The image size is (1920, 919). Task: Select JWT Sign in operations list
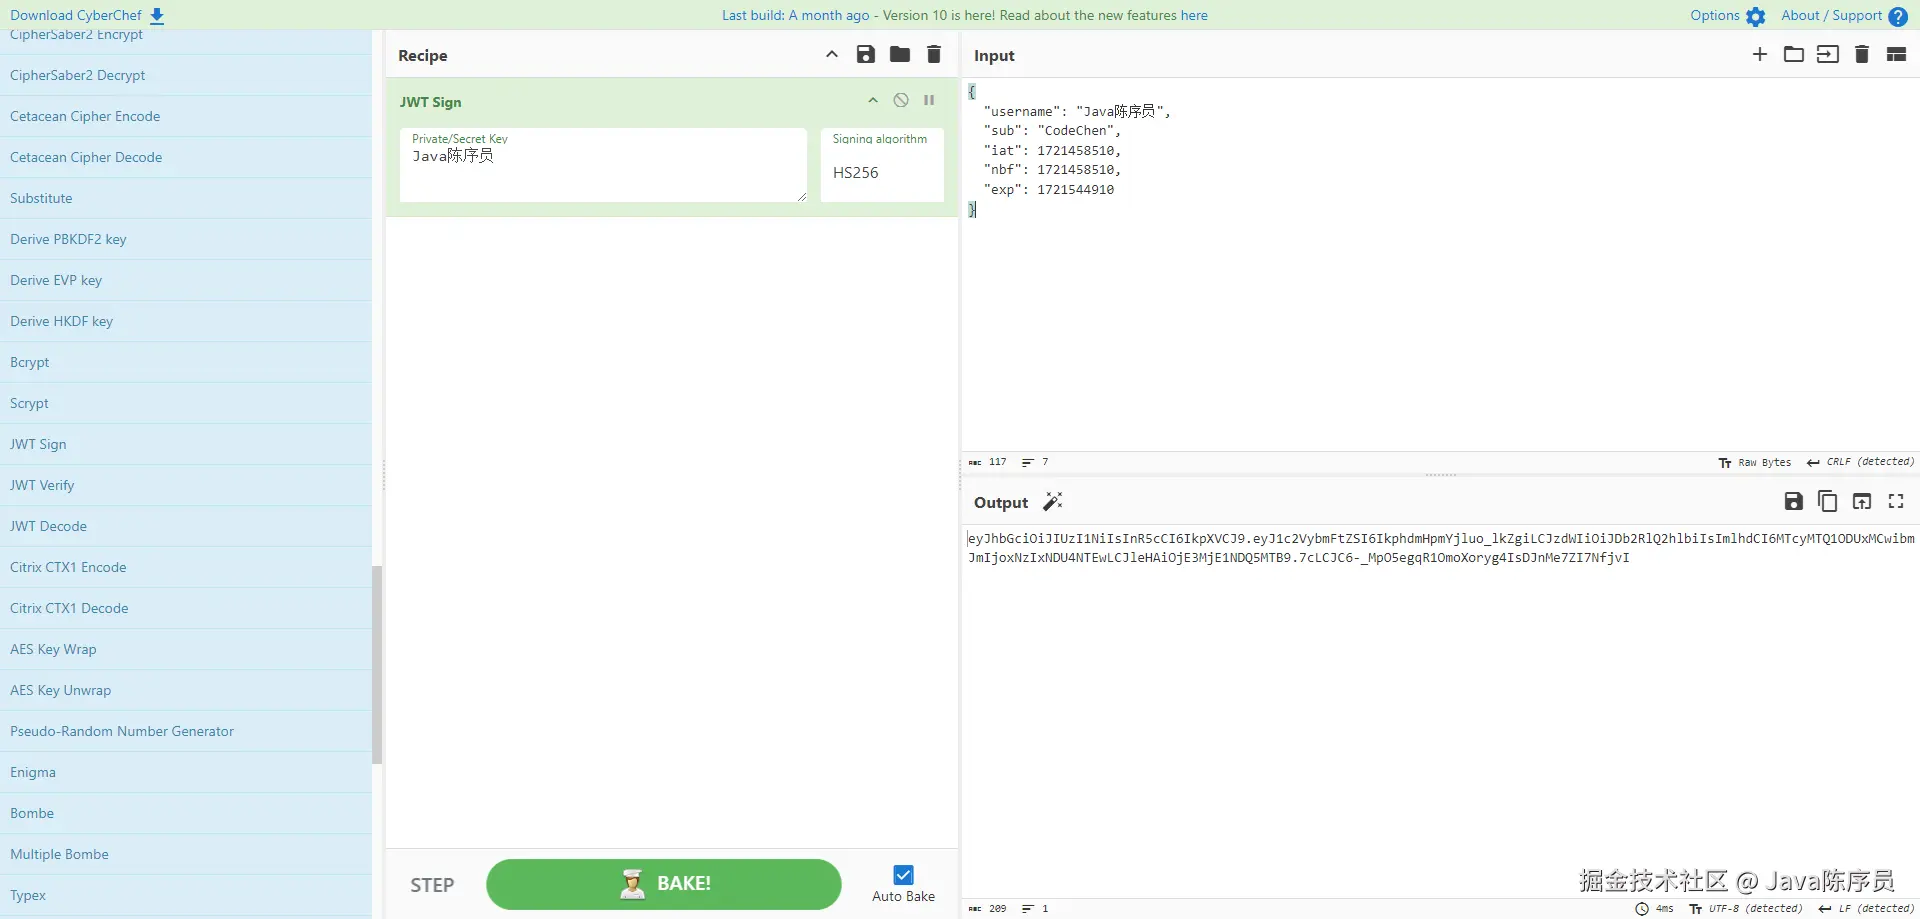pos(185,444)
